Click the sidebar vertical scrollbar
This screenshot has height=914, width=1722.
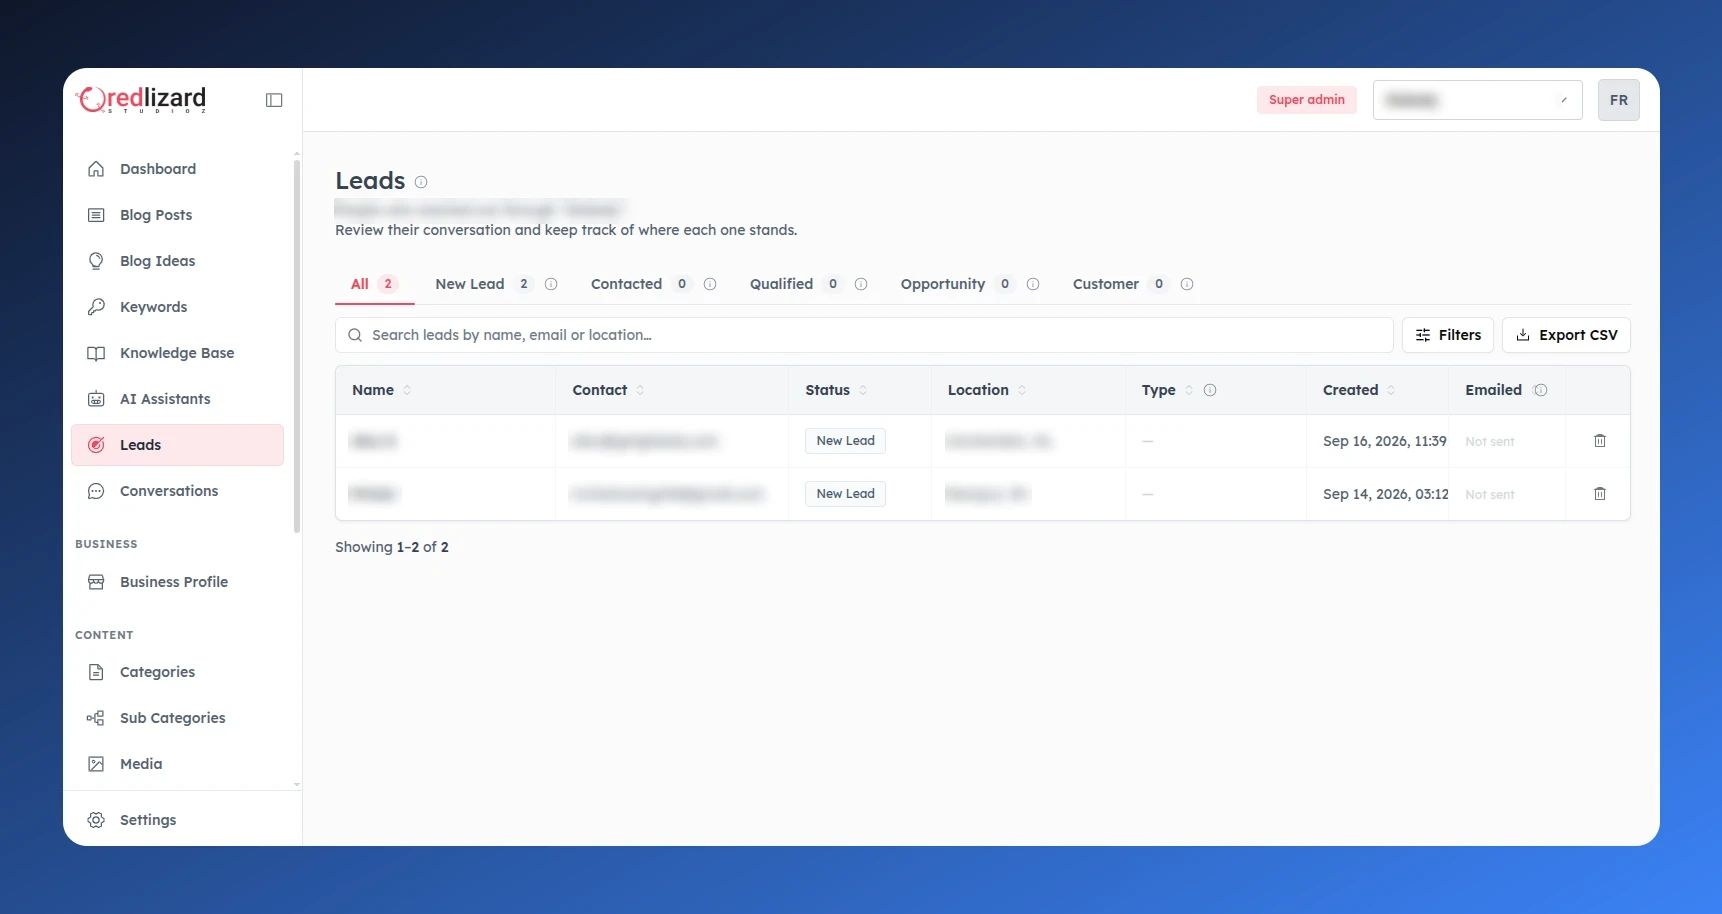pyautogui.click(x=297, y=345)
